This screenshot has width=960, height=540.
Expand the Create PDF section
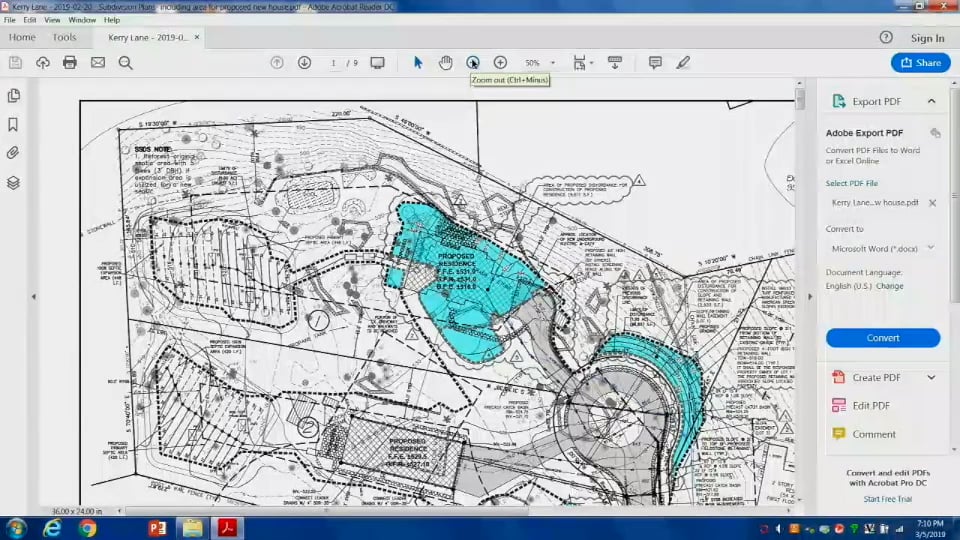[931, 377]
